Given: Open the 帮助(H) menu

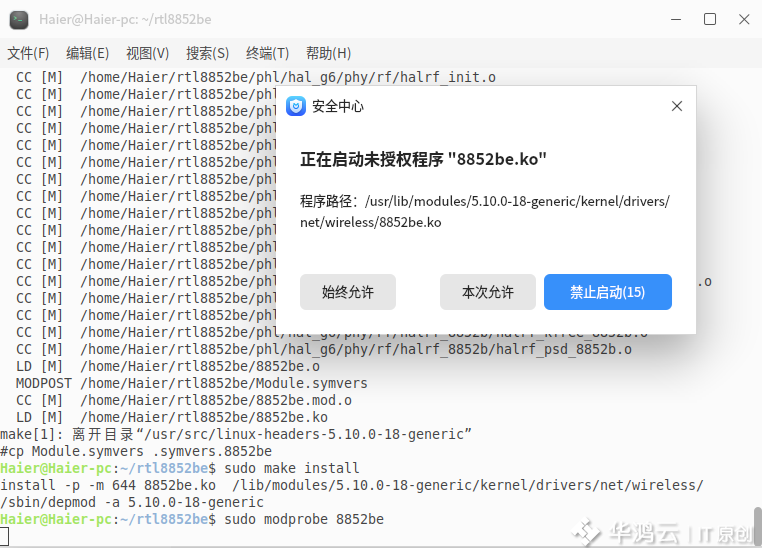Looking at the screenshot, I should (328, 53).
